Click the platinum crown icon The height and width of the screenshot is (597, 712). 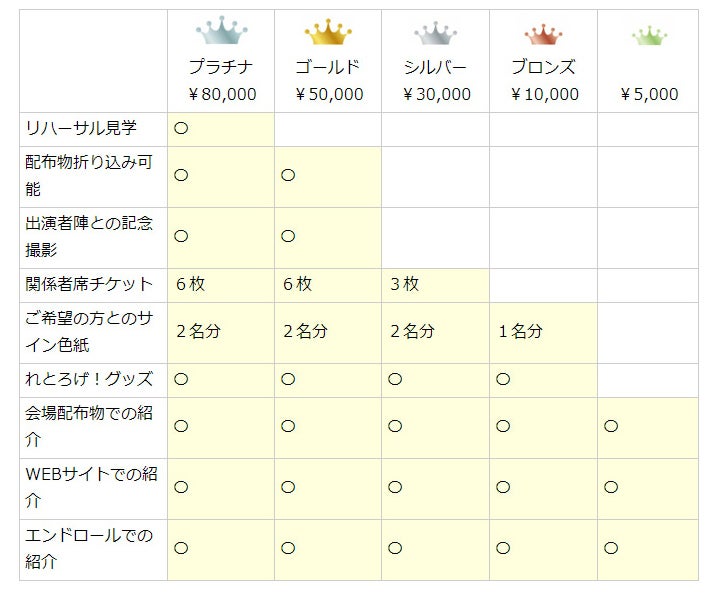click(221, 33)
